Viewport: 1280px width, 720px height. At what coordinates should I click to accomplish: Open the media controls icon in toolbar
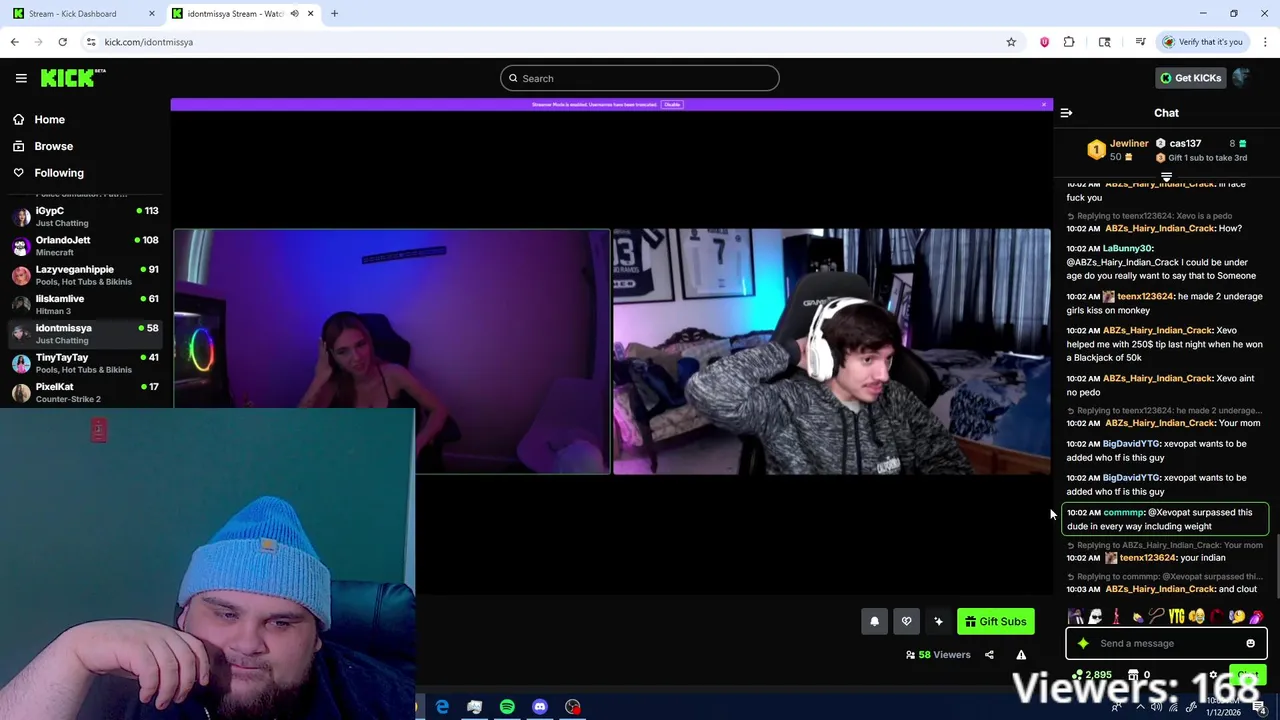(x=1140, y=42)
